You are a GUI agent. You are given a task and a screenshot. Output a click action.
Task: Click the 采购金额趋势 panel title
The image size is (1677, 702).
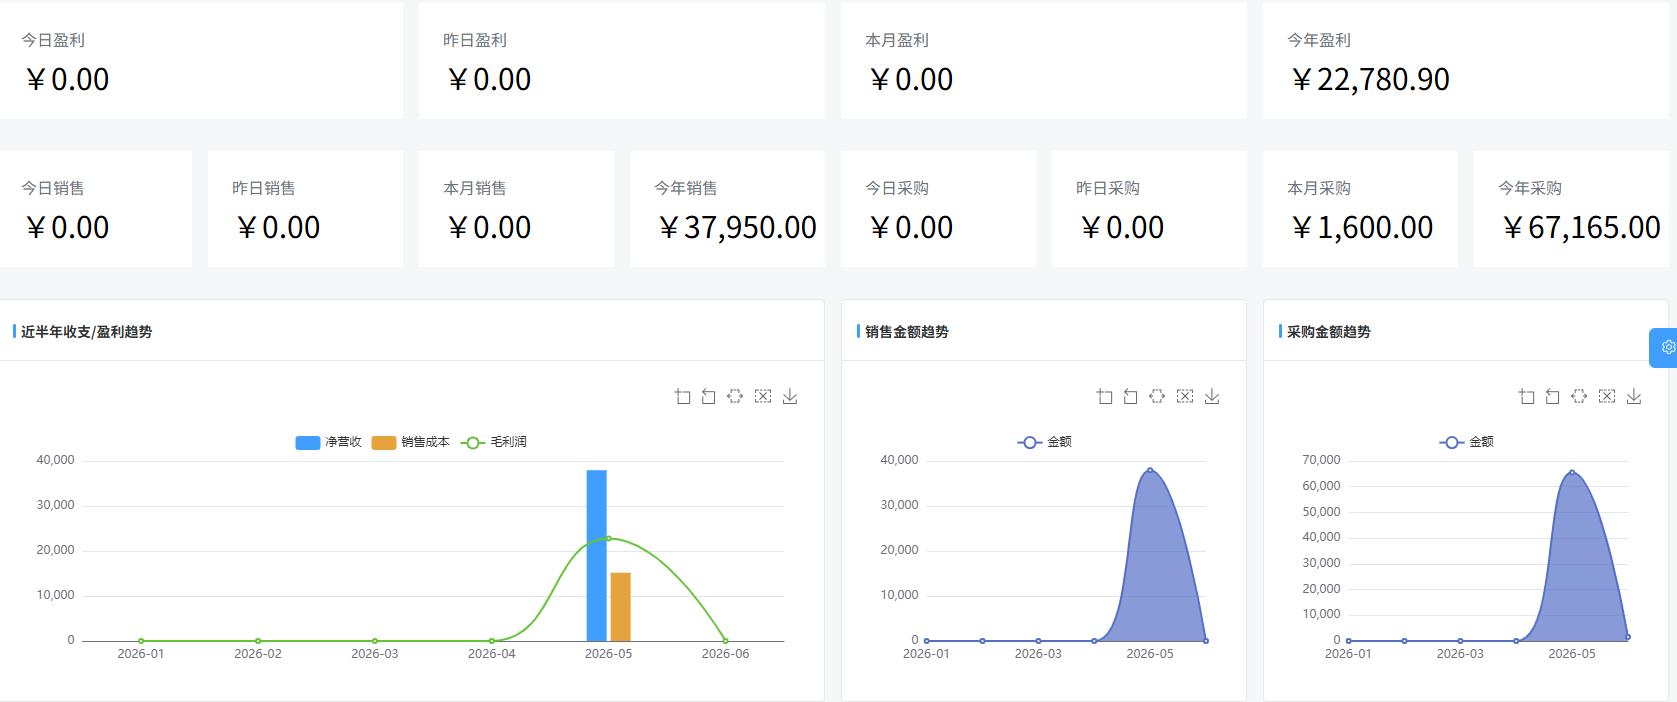[1329, 332]
